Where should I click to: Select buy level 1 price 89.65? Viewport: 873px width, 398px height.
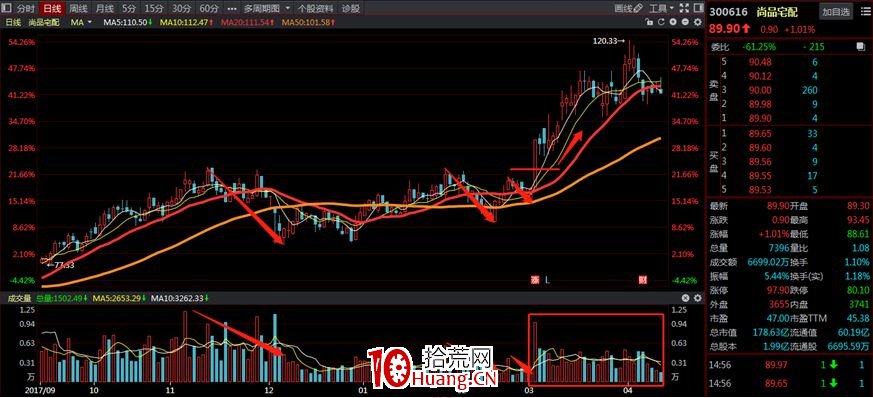coord(759,133)
